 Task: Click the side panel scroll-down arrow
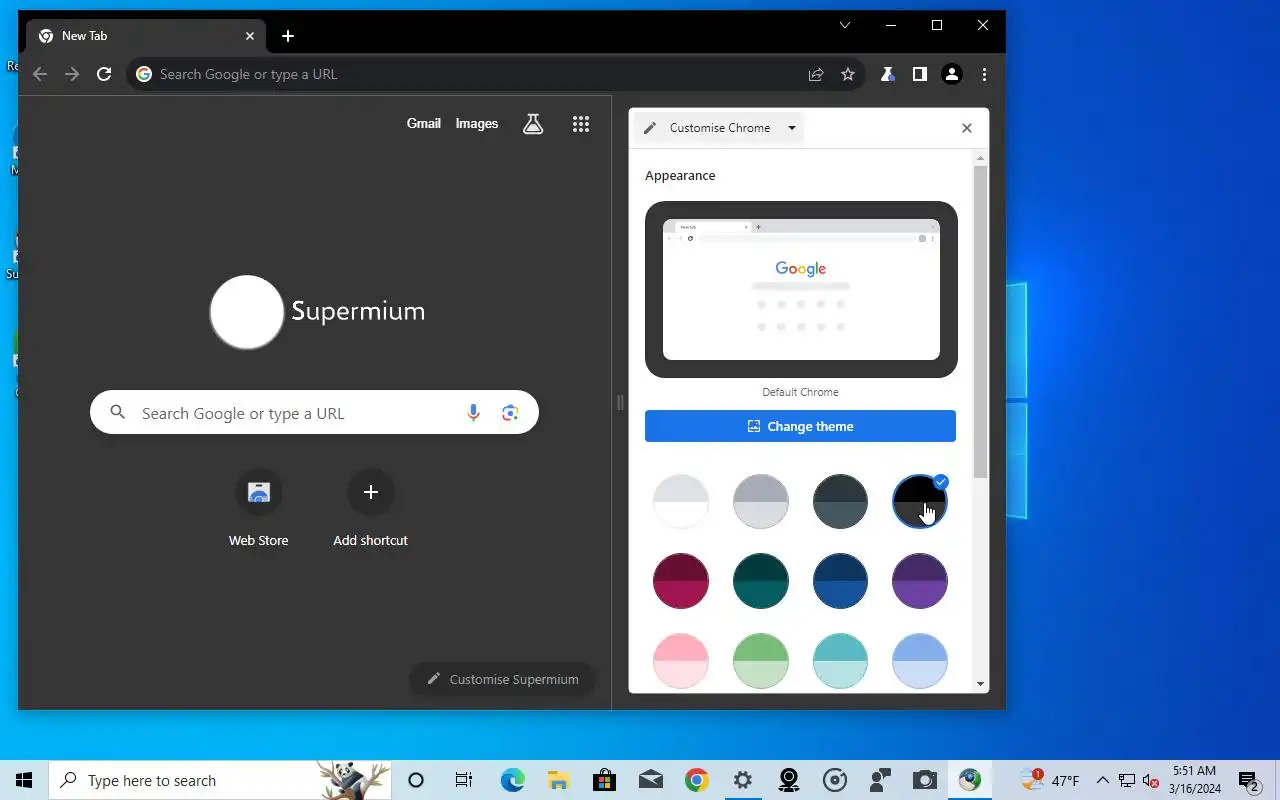(x=981, y=684)
